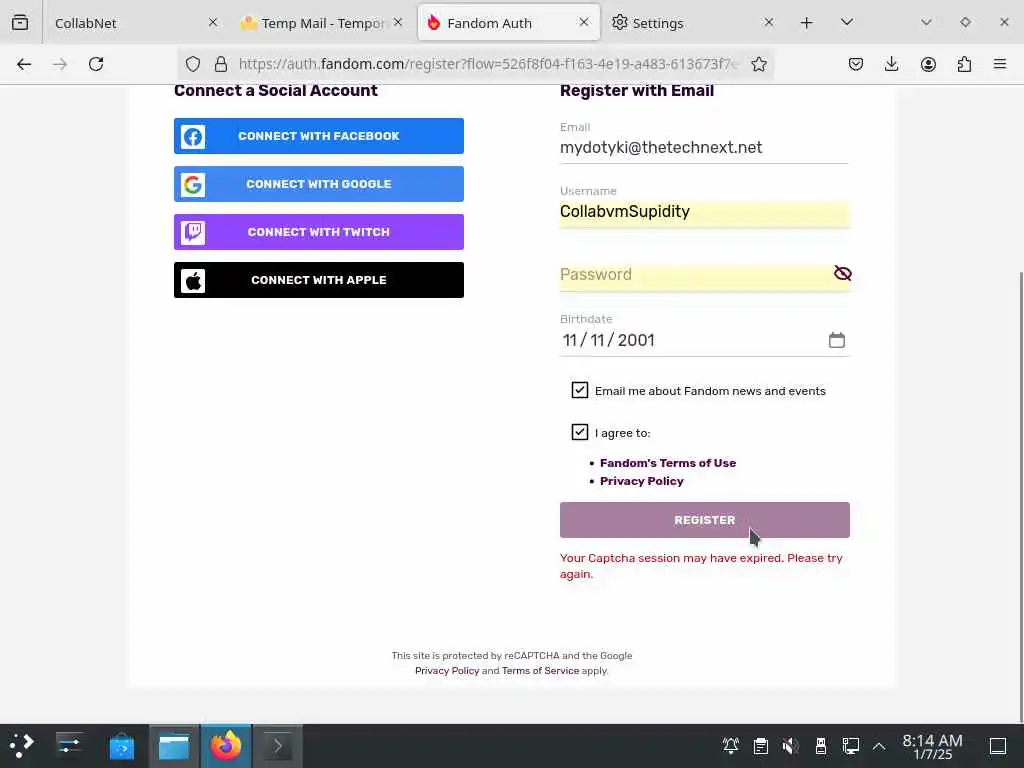Click Connect with Apple

click(319, 280)
